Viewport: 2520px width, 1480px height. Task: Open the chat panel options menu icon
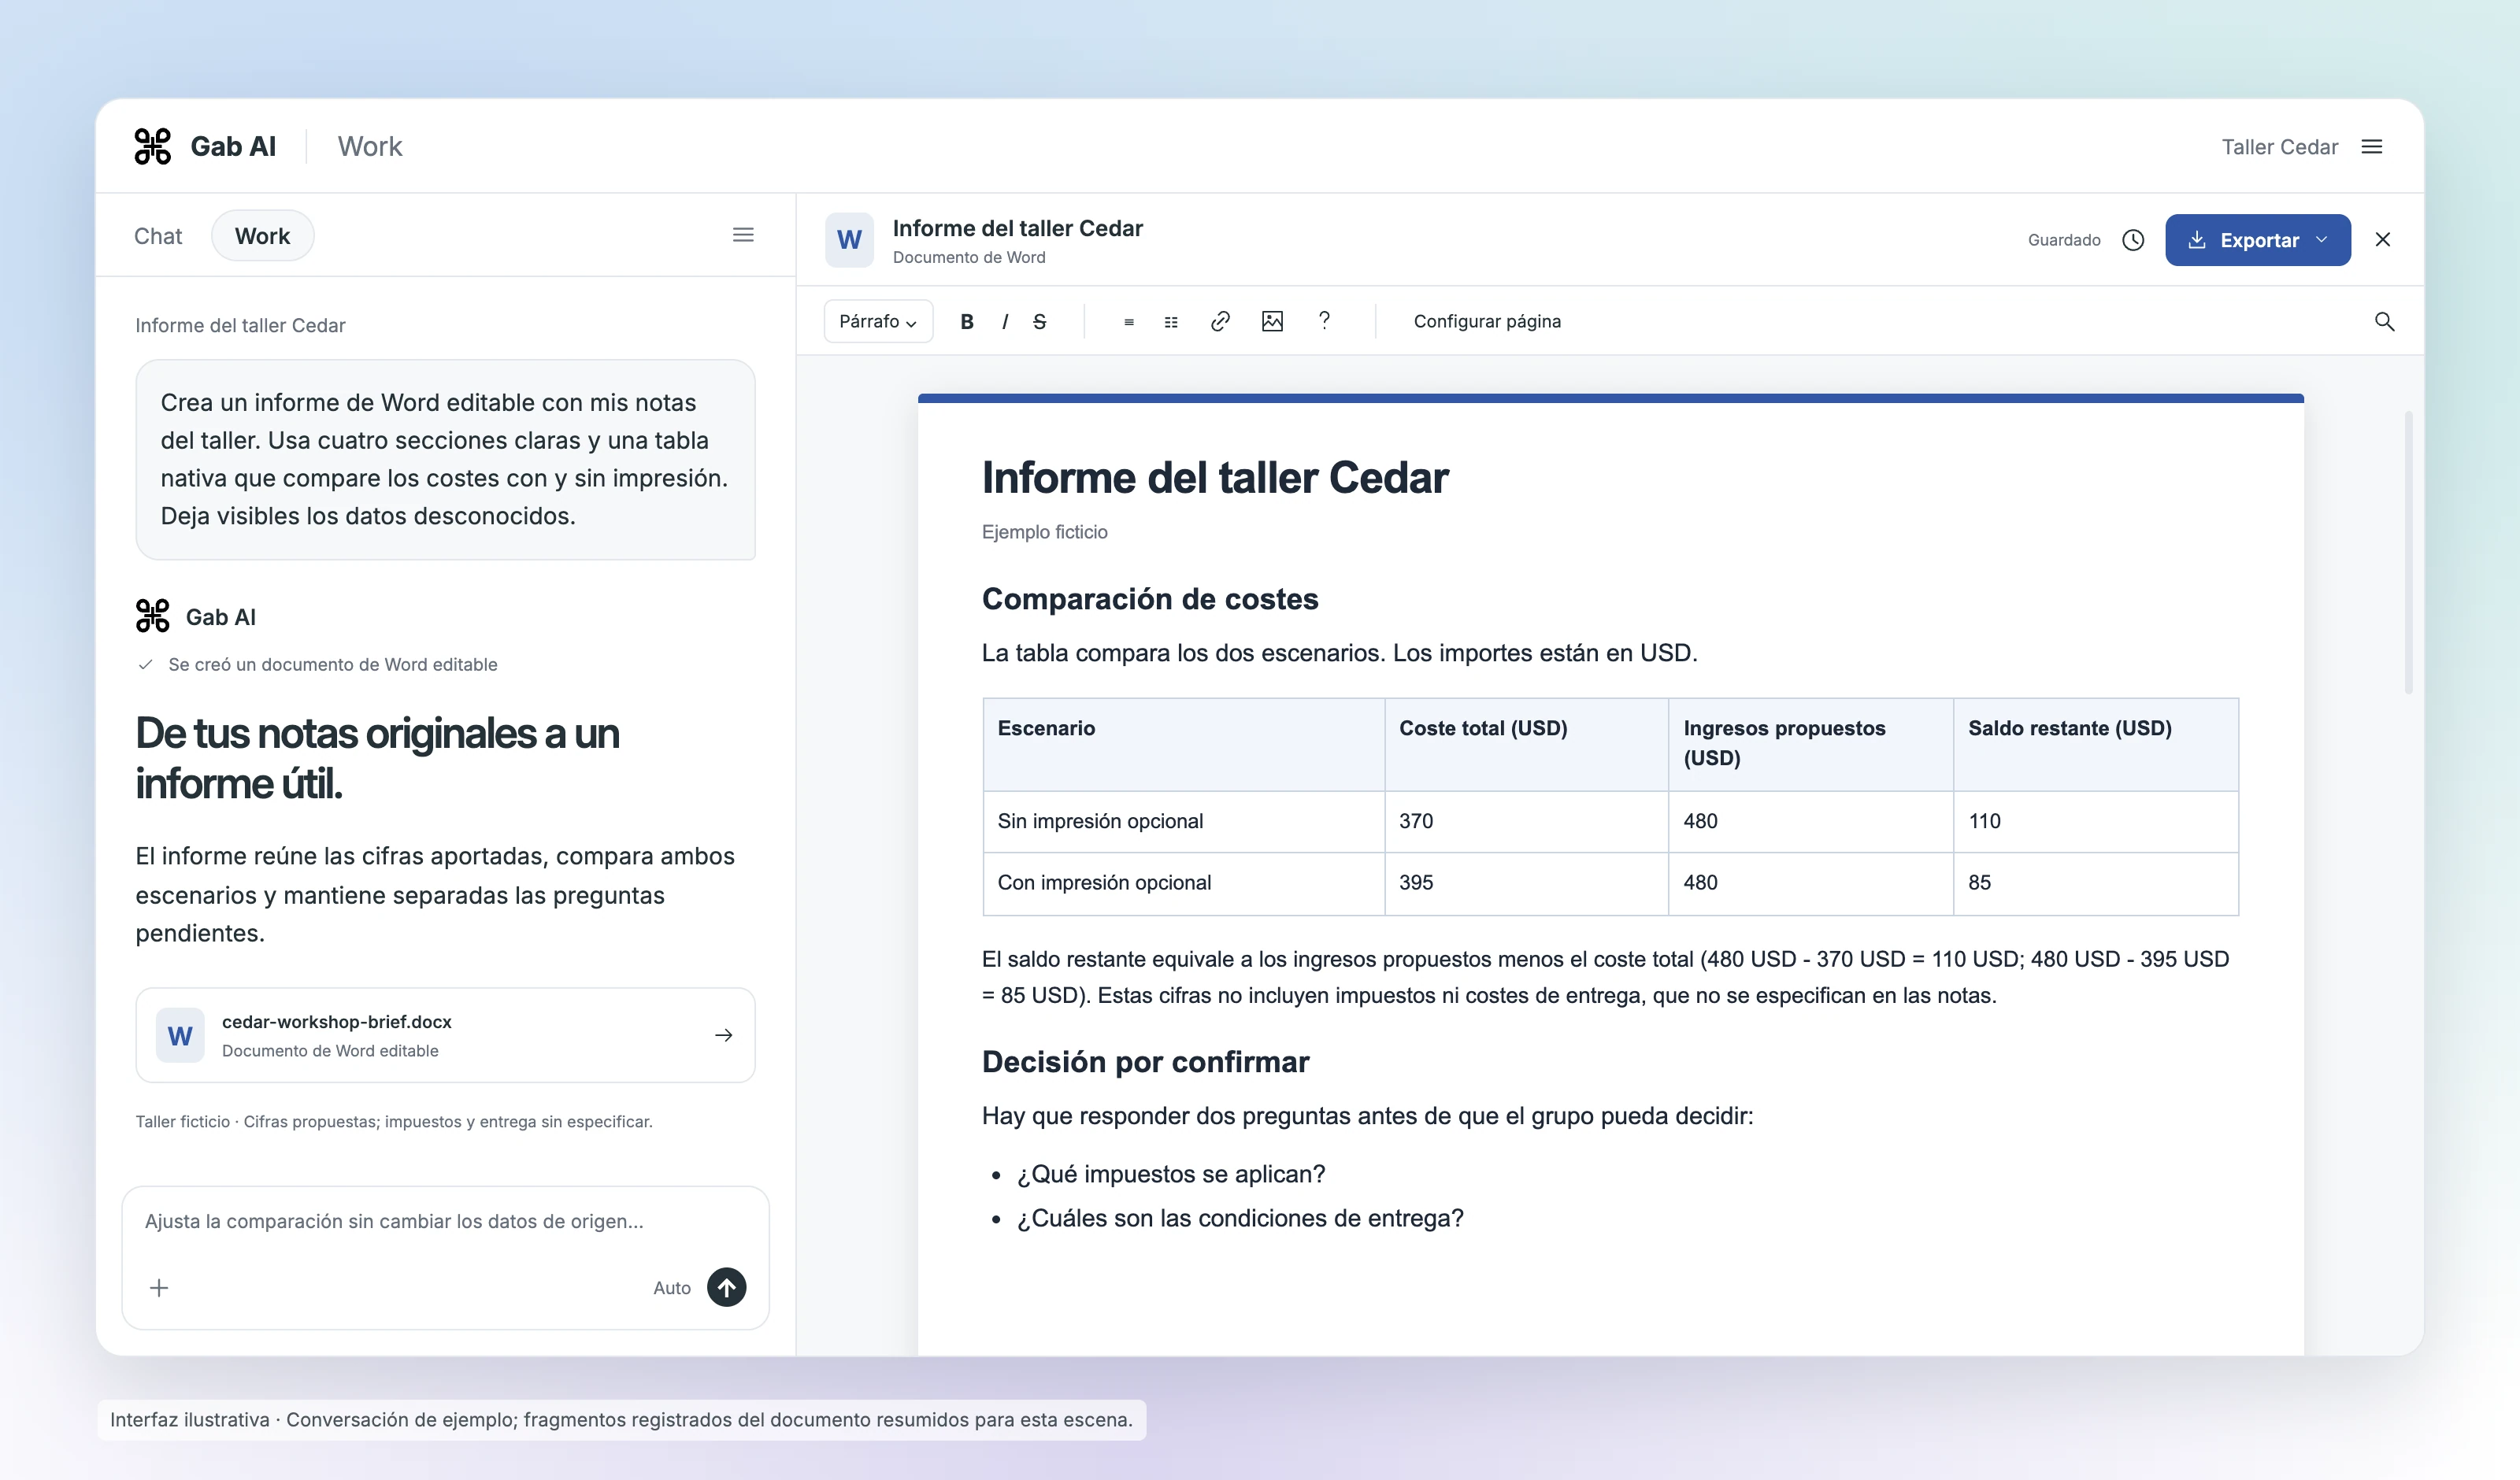pos(743,235)
